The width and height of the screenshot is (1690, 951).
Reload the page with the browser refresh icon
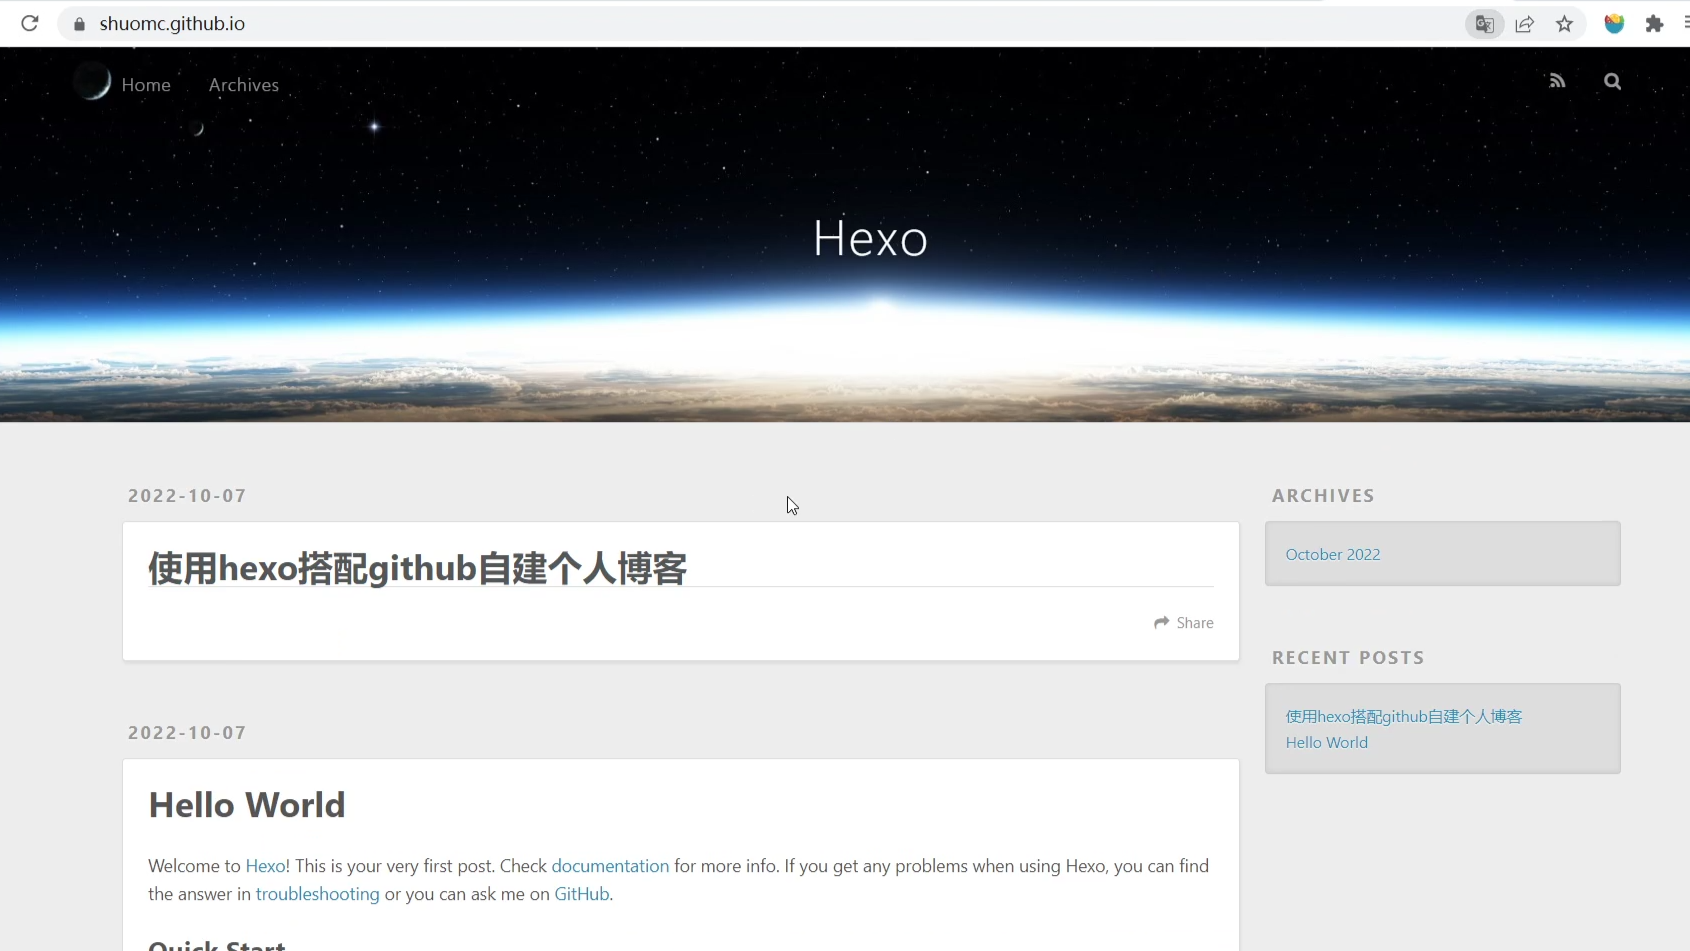click(x=30, y=23)
